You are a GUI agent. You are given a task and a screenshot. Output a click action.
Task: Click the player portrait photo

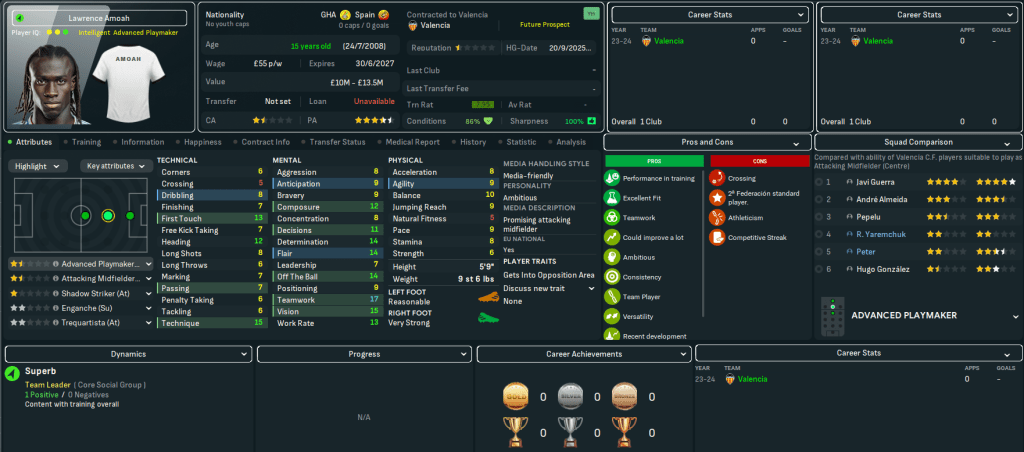(40, 80)
